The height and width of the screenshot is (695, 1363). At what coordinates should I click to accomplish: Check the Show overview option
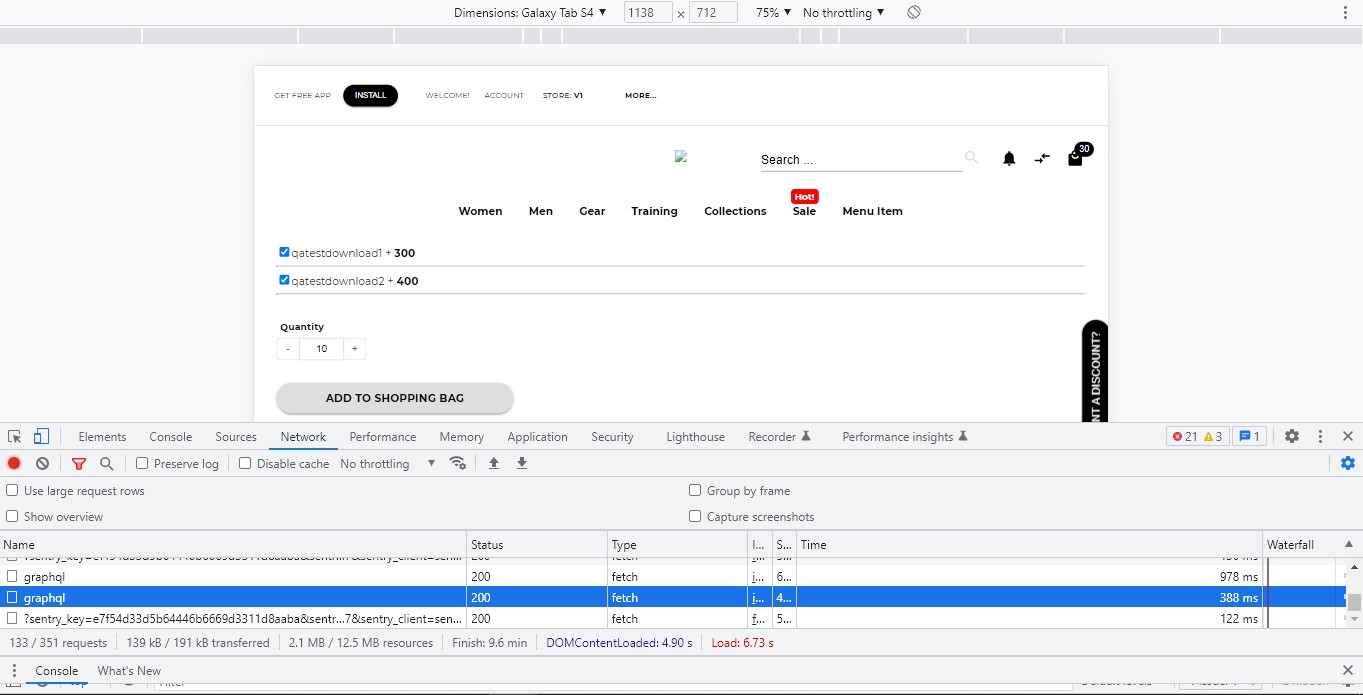point(12,516)
